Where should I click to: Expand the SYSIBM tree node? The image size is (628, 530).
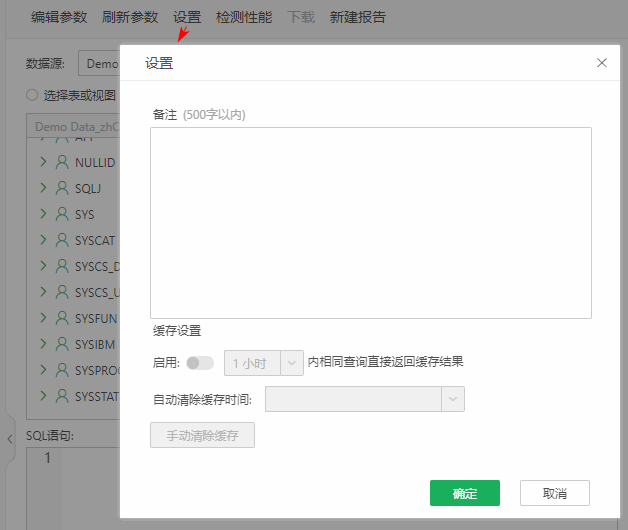pyautogui.click(x=43, y=345)
